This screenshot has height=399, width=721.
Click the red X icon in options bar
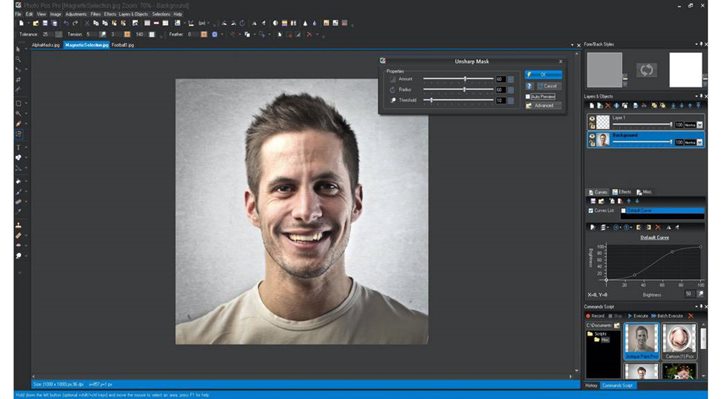pyautogui.click(x=309, y=34)
